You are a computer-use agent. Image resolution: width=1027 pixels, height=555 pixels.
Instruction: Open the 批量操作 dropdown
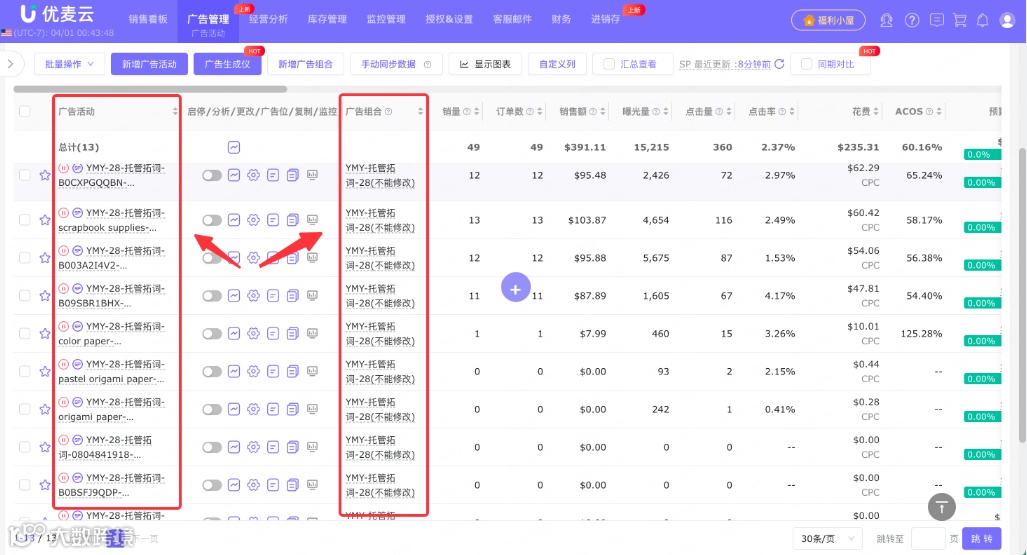(x=69, y=64)
